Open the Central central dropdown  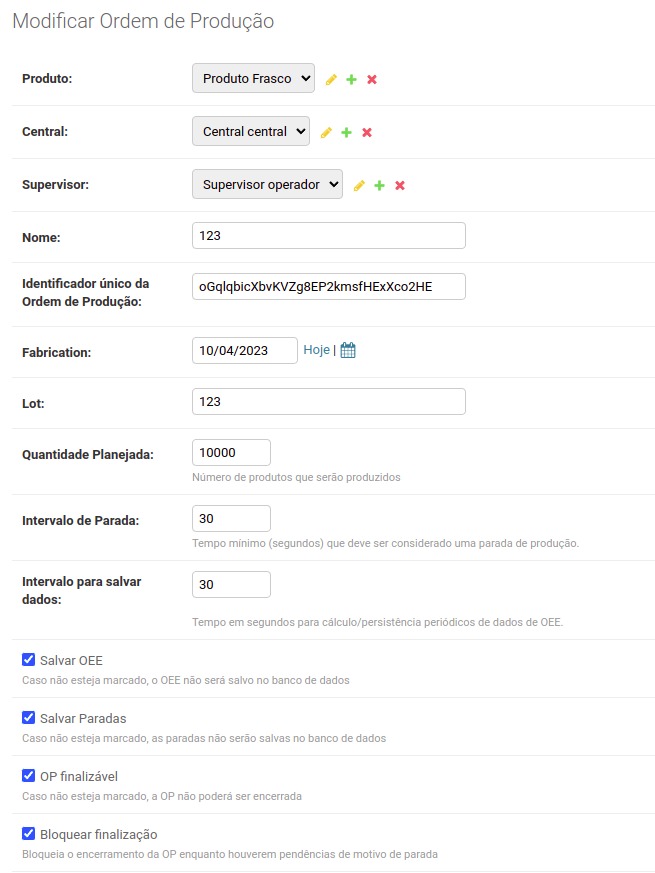point(250,131)
